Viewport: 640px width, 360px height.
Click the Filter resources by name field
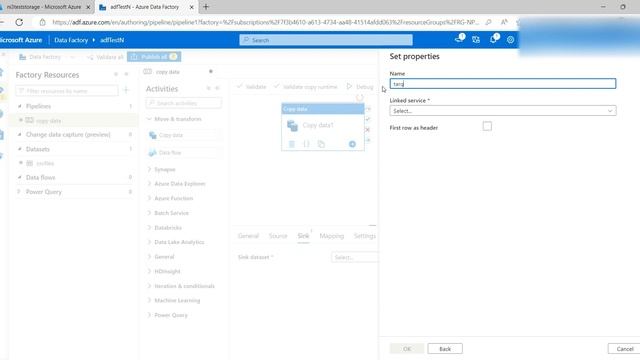point(67,91)
